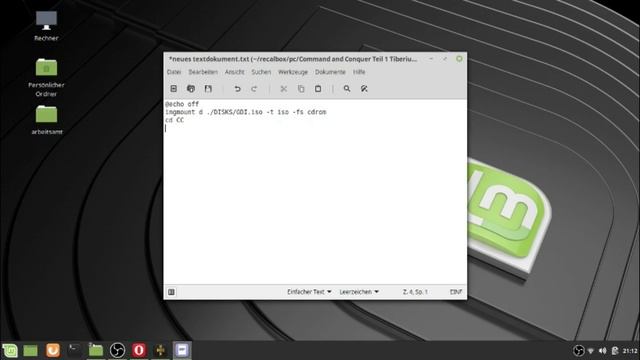Maximize the text editor window

pos(445,59)
